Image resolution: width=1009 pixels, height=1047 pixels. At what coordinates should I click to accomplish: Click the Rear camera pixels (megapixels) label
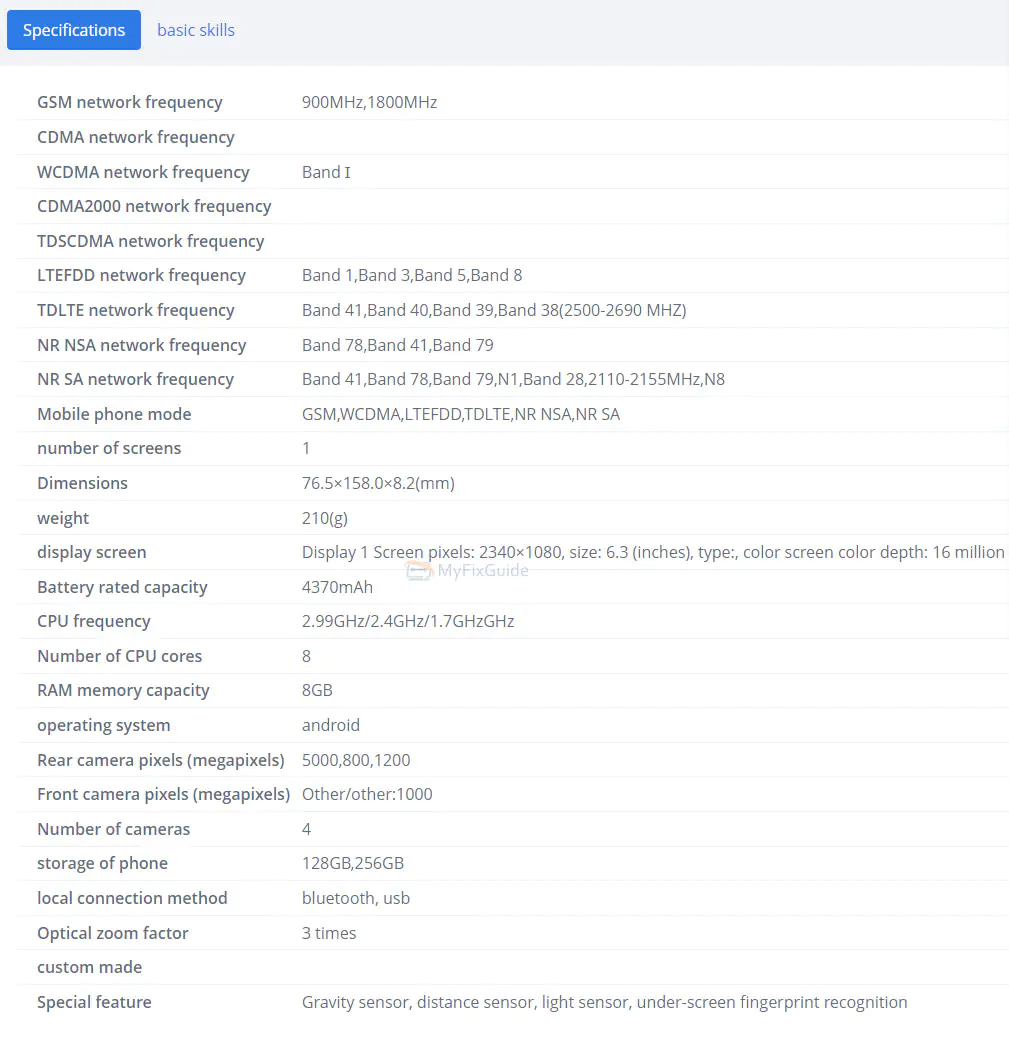[x=161, y=760]
